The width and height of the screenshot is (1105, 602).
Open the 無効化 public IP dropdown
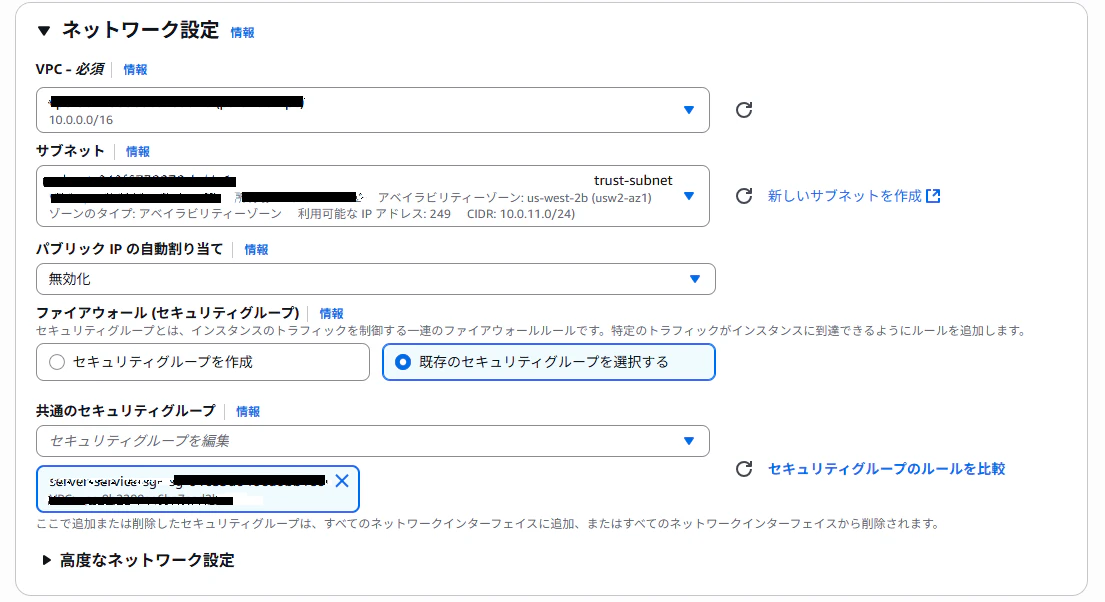click(376, 279)
